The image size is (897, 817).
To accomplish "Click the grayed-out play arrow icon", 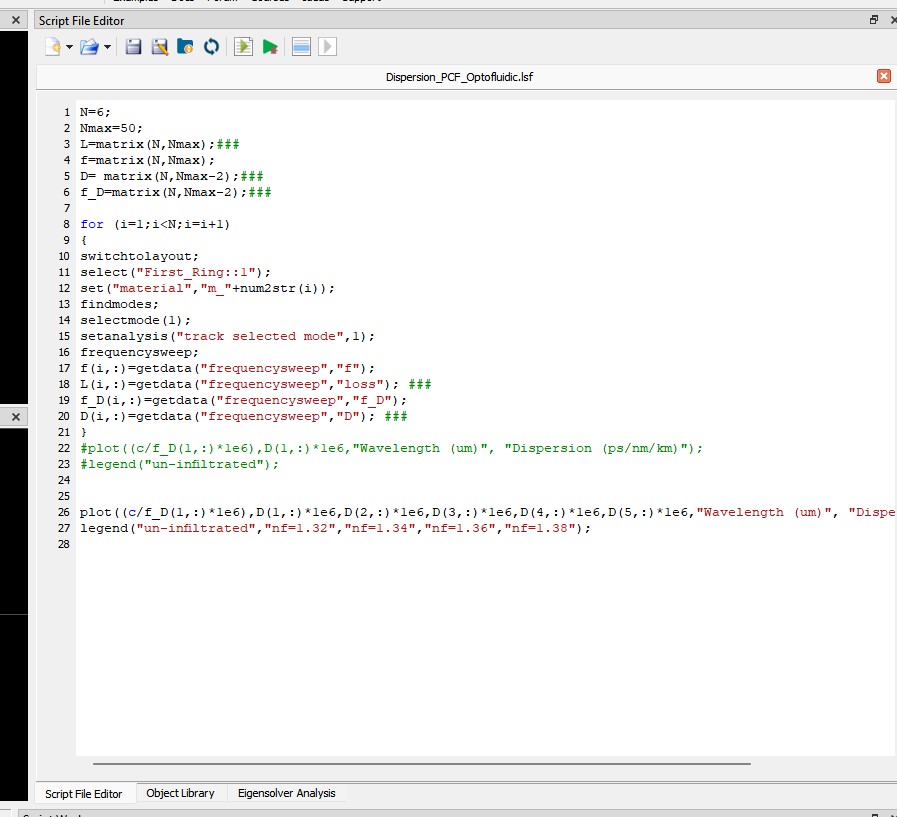I will pos(327,46).
